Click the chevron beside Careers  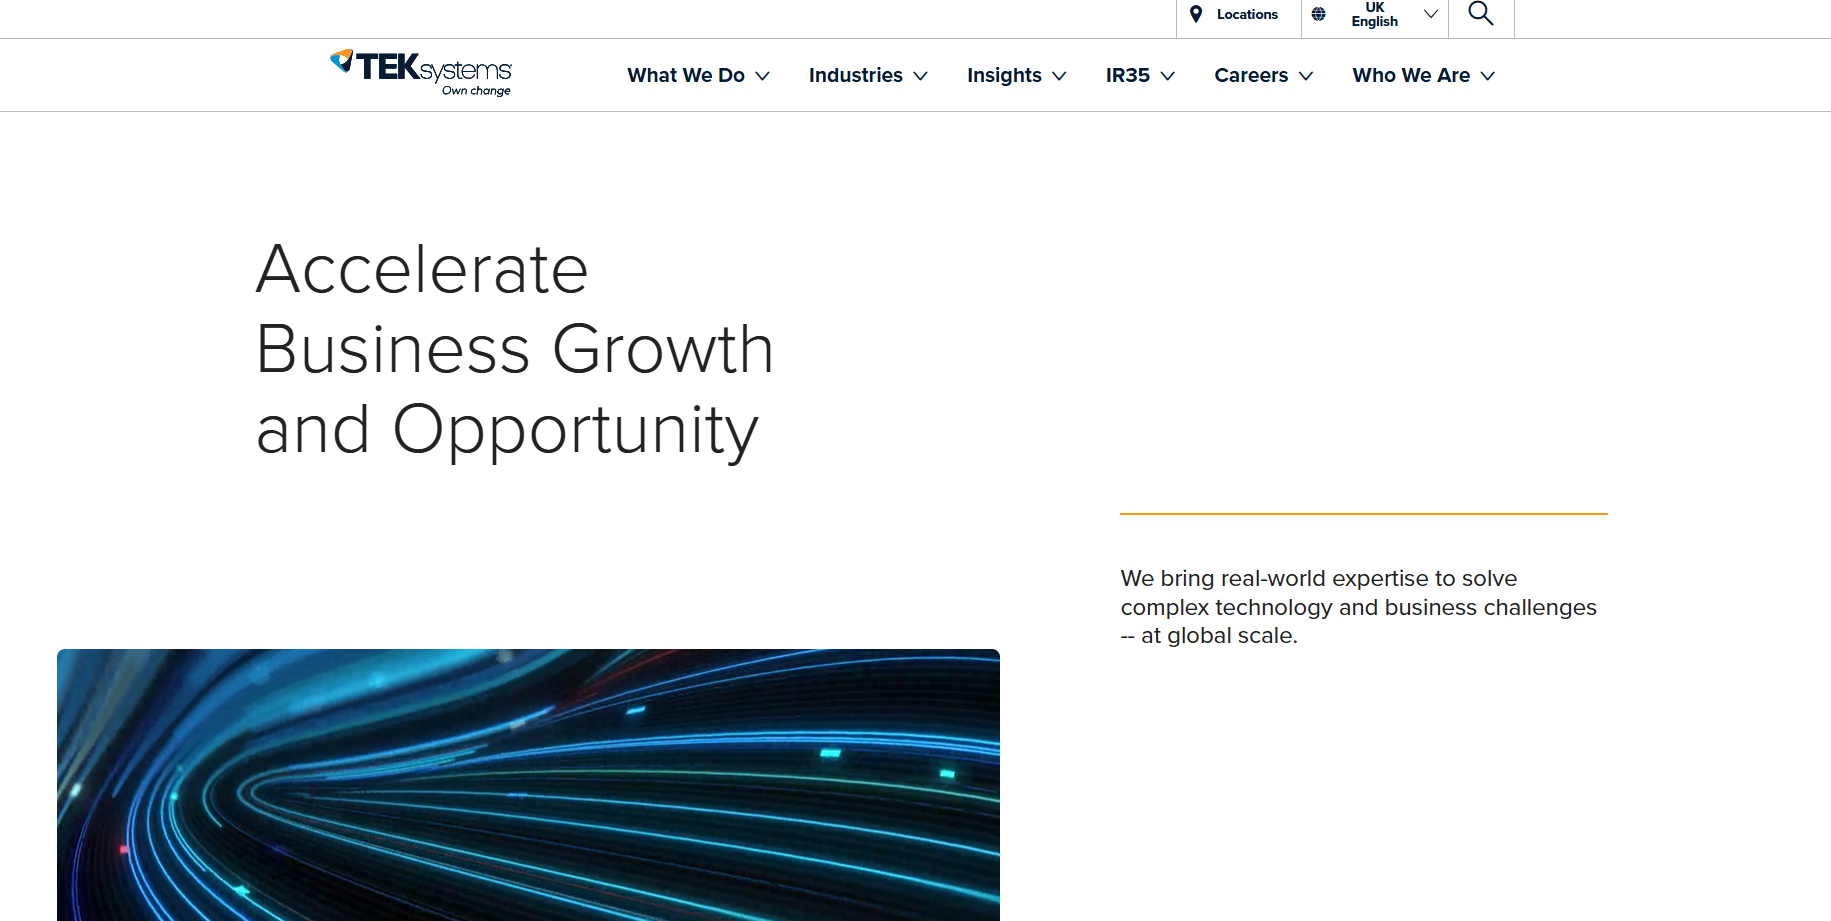point(1306,76)
